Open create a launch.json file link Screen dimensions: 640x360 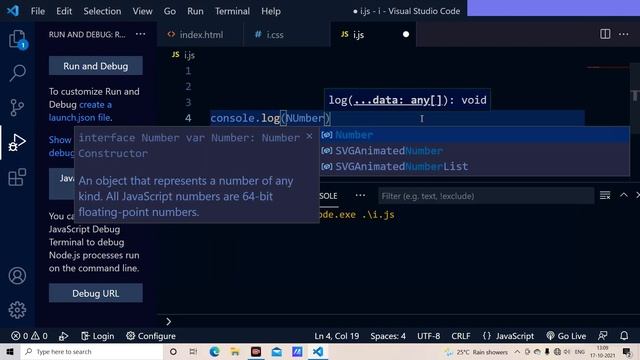(x=80, y=111)
